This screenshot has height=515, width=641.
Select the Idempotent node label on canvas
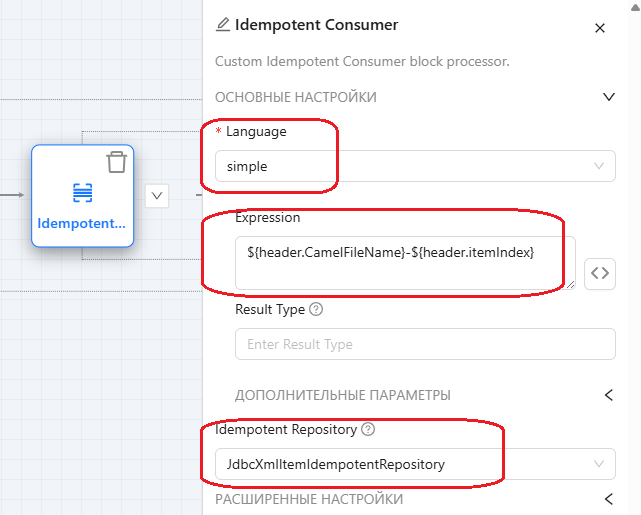click(x=83, y=224)
